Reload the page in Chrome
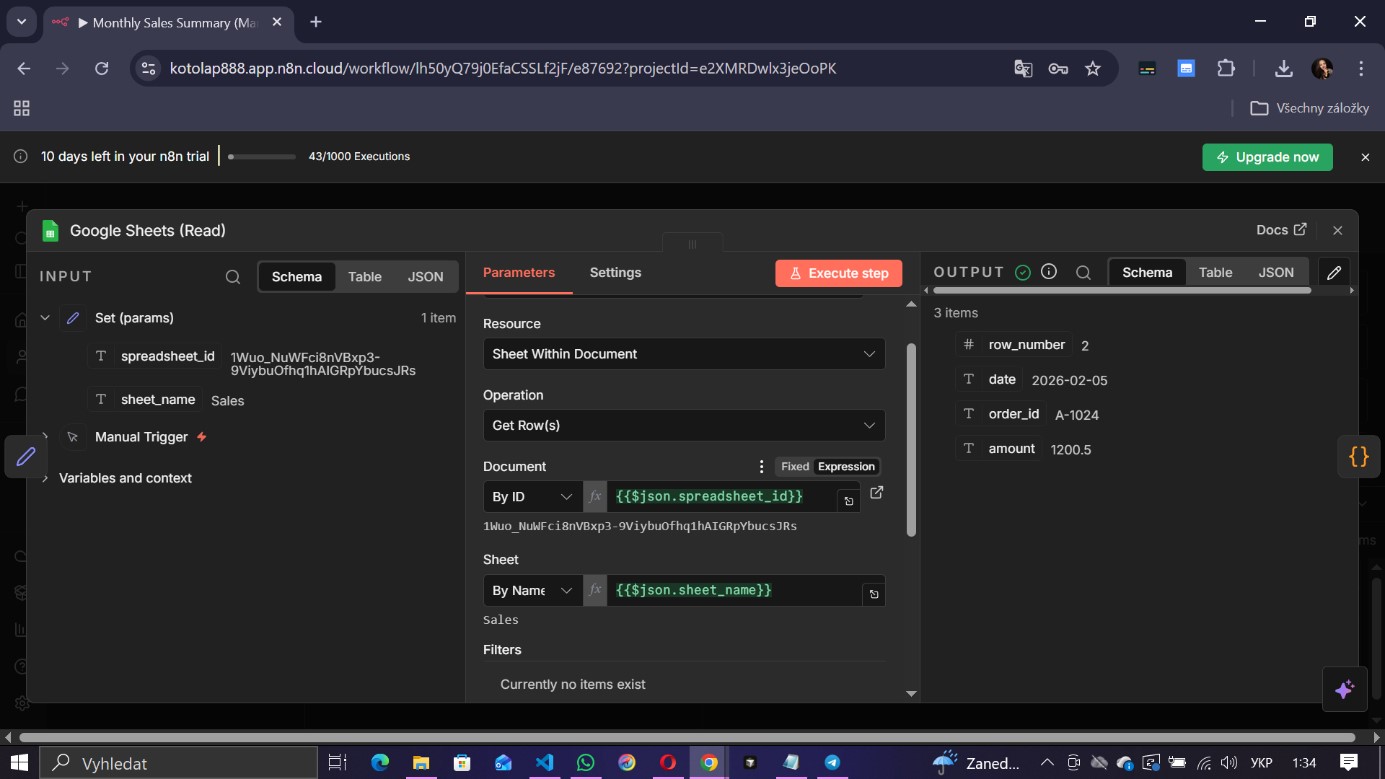Screen dimensions: 1385x779 point(101,69)
